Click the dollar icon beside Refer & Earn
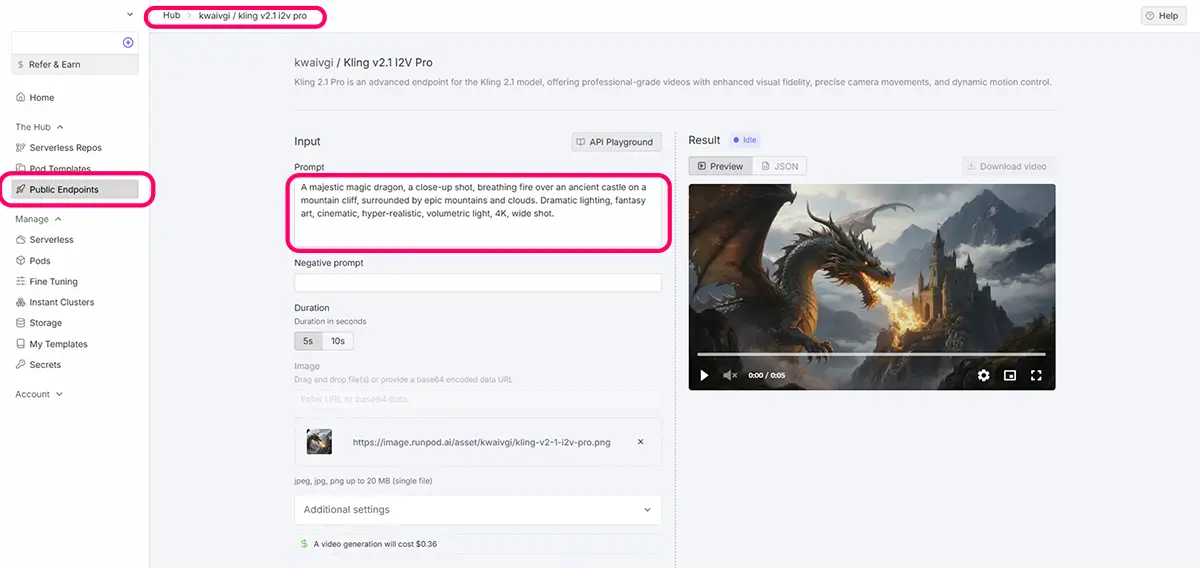The width and height of the screenshot is (1200, 568). click(21, 64)
